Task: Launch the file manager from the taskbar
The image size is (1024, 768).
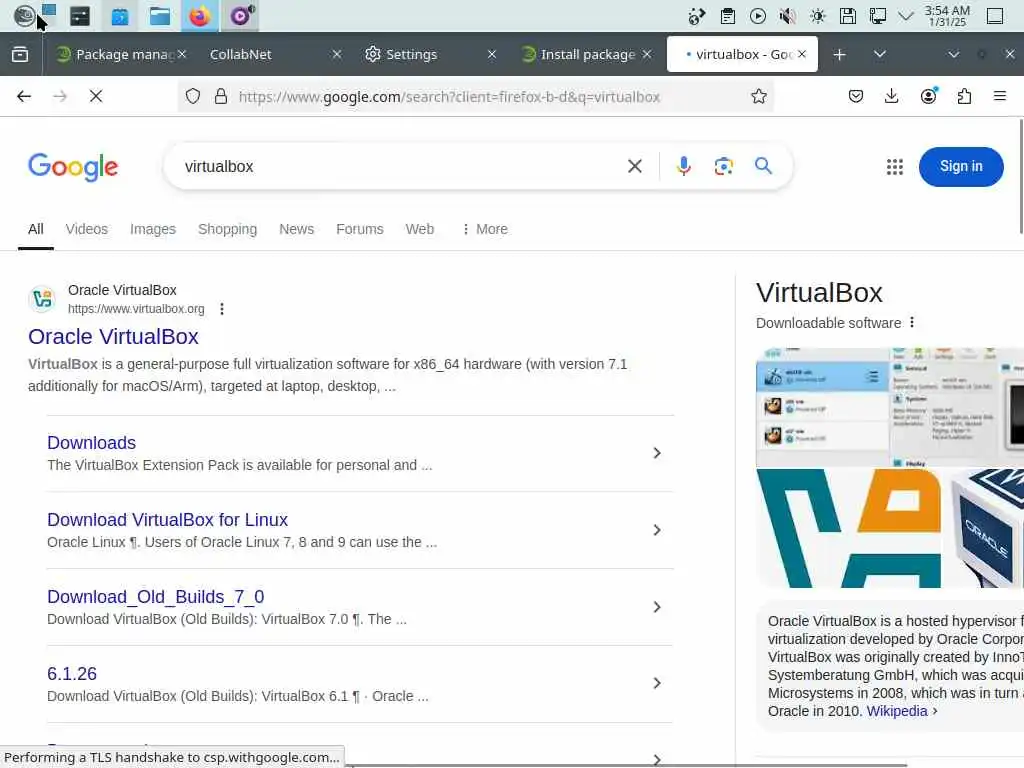Action: pyautogui.click(x=159, y=16)
